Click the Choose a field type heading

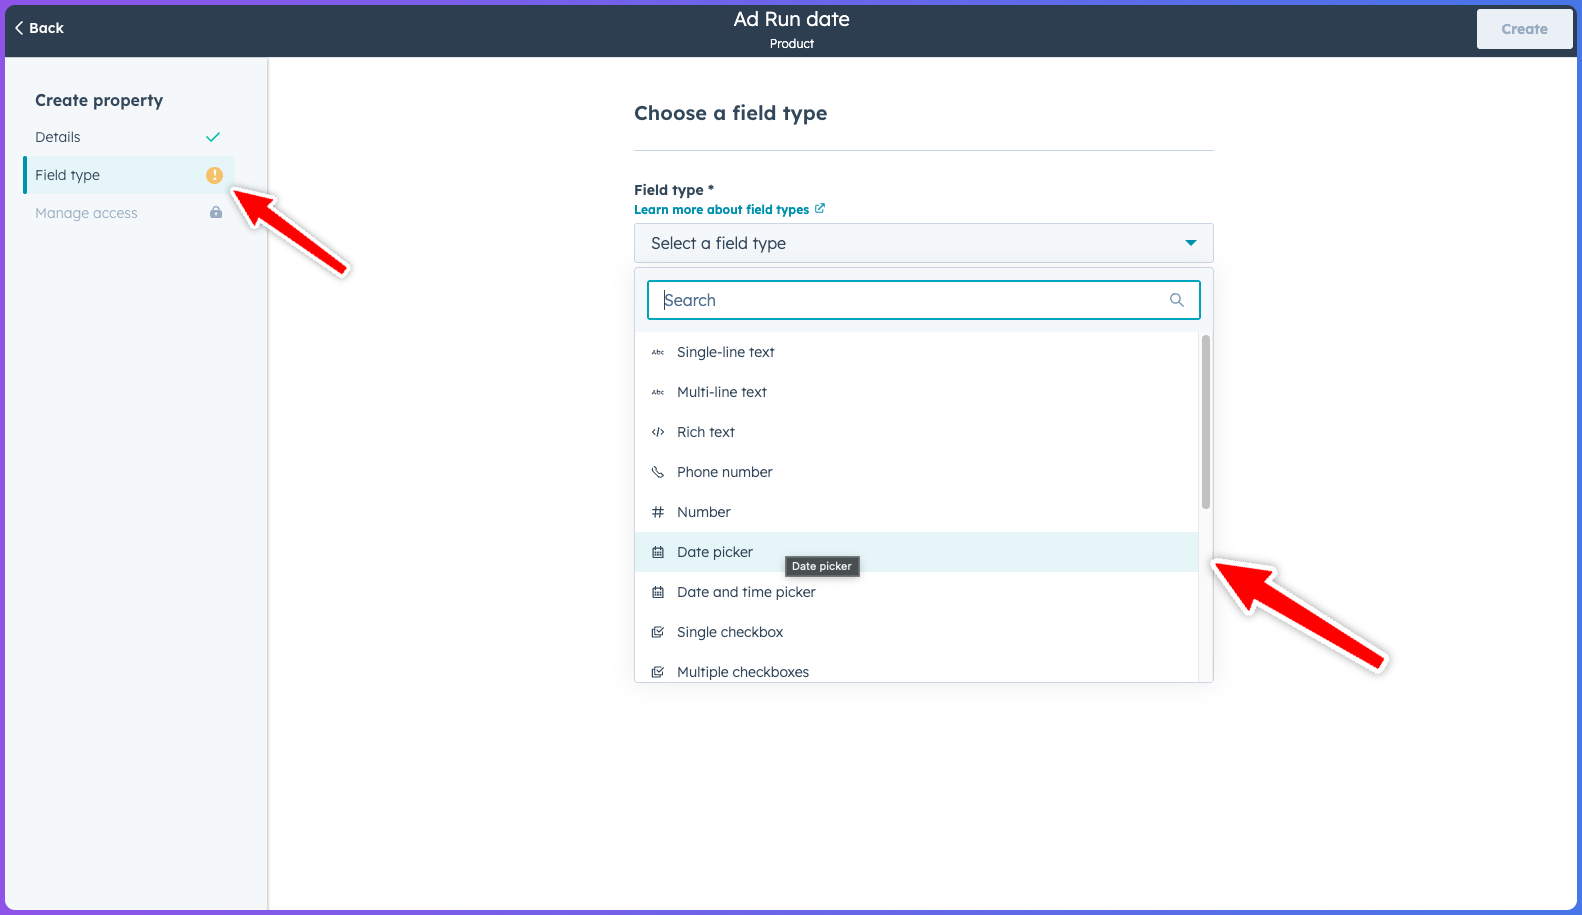point(731,113)
